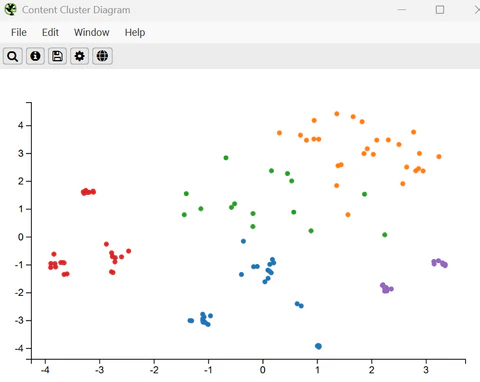Select the isolated green dot near y=3
Screen dimensions: 480x382
(x=226, y=158)
